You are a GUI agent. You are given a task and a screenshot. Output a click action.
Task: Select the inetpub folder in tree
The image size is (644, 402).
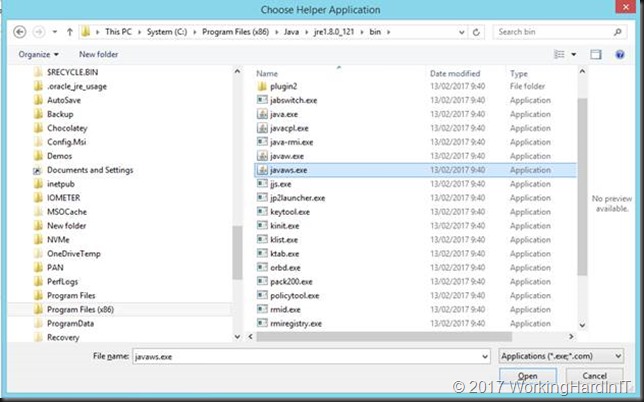click(61, 184)
